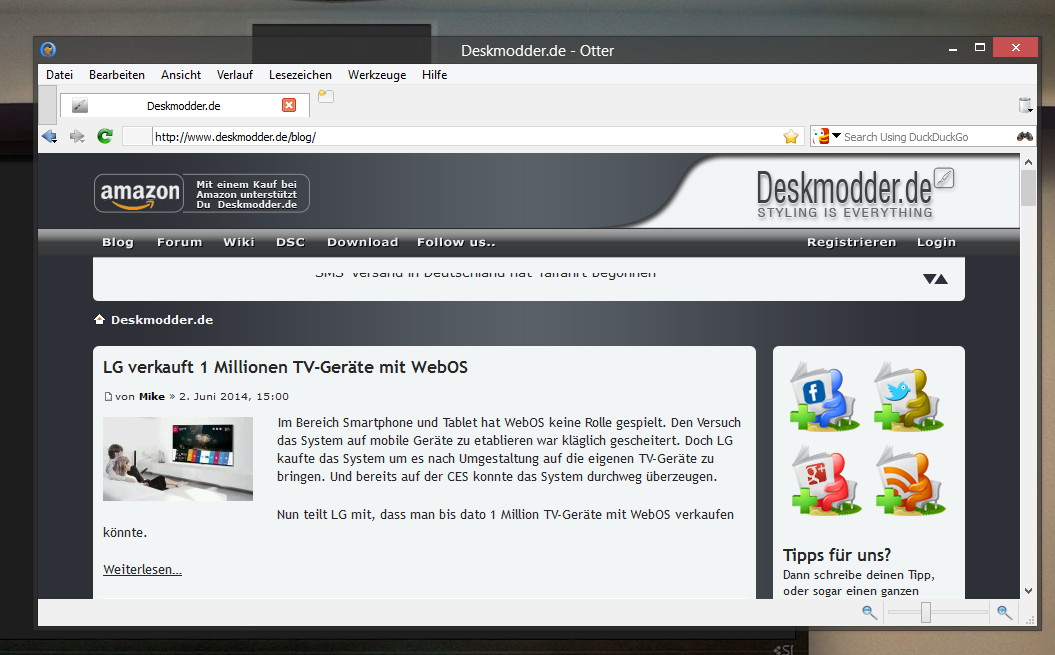This screenshot has height=655, width=1055.
Task: Click author name Mike
Action: [151, 397]
